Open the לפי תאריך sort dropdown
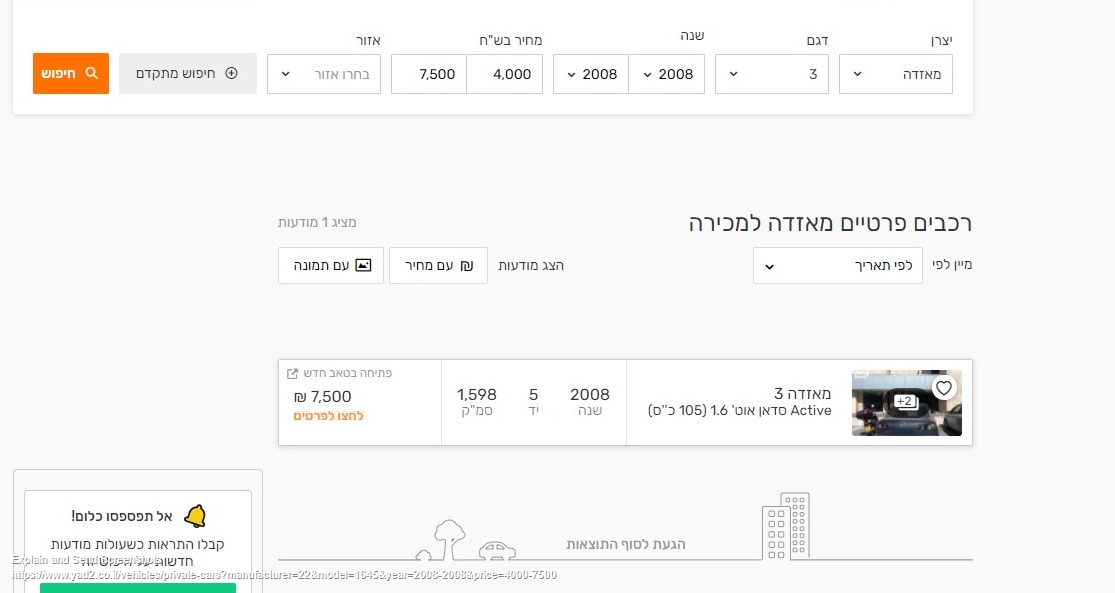Viewport: 1115px width, 593px height. coord(838,265)
